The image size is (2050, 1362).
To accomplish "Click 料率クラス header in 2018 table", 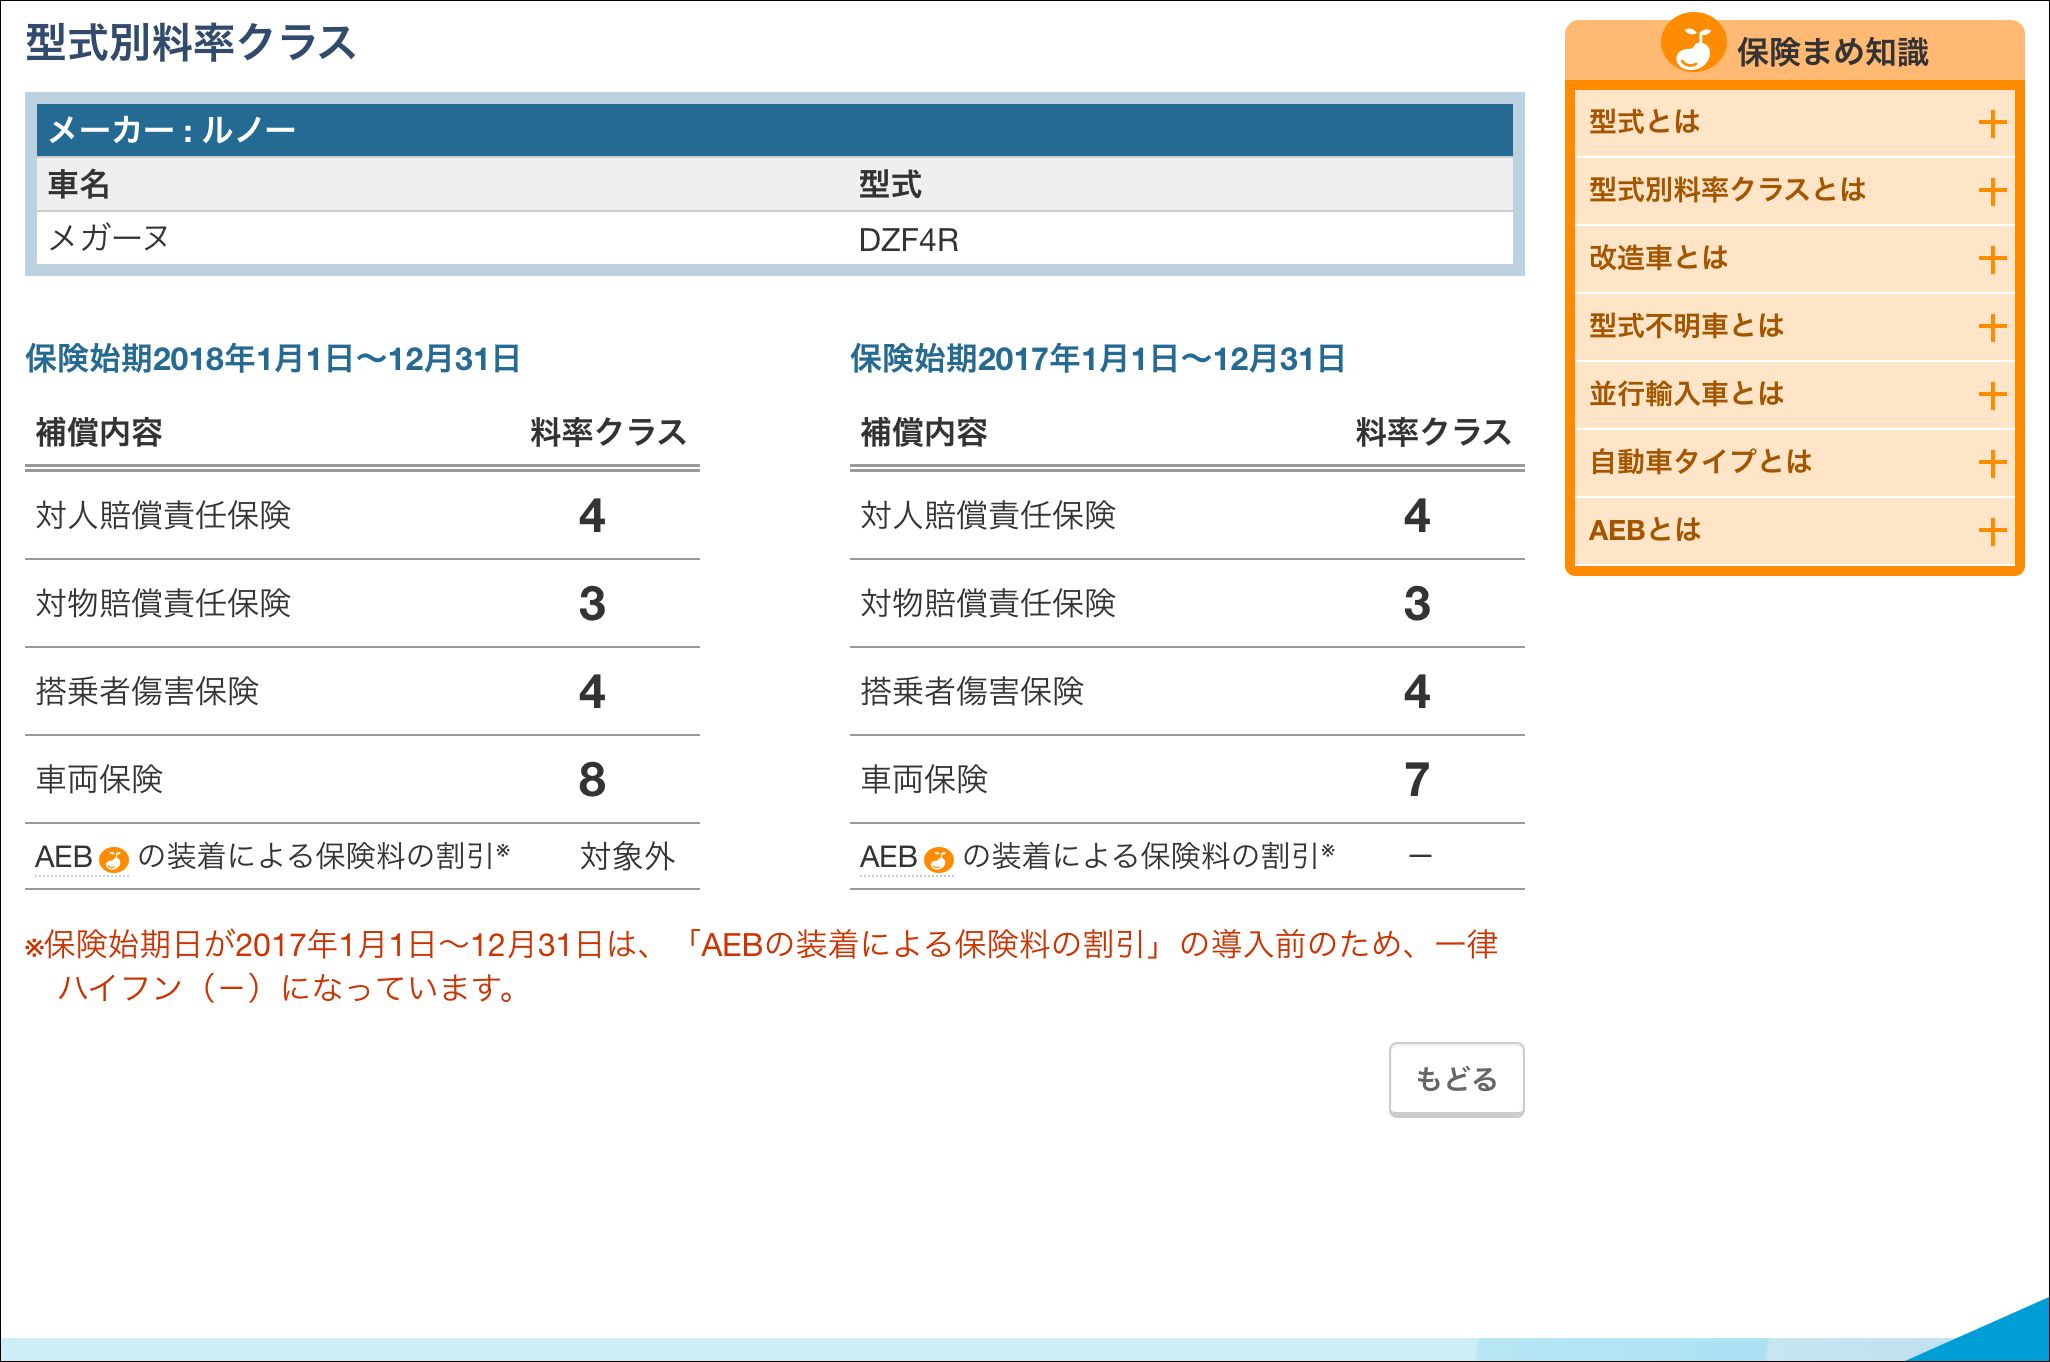I will coord(608,432).
